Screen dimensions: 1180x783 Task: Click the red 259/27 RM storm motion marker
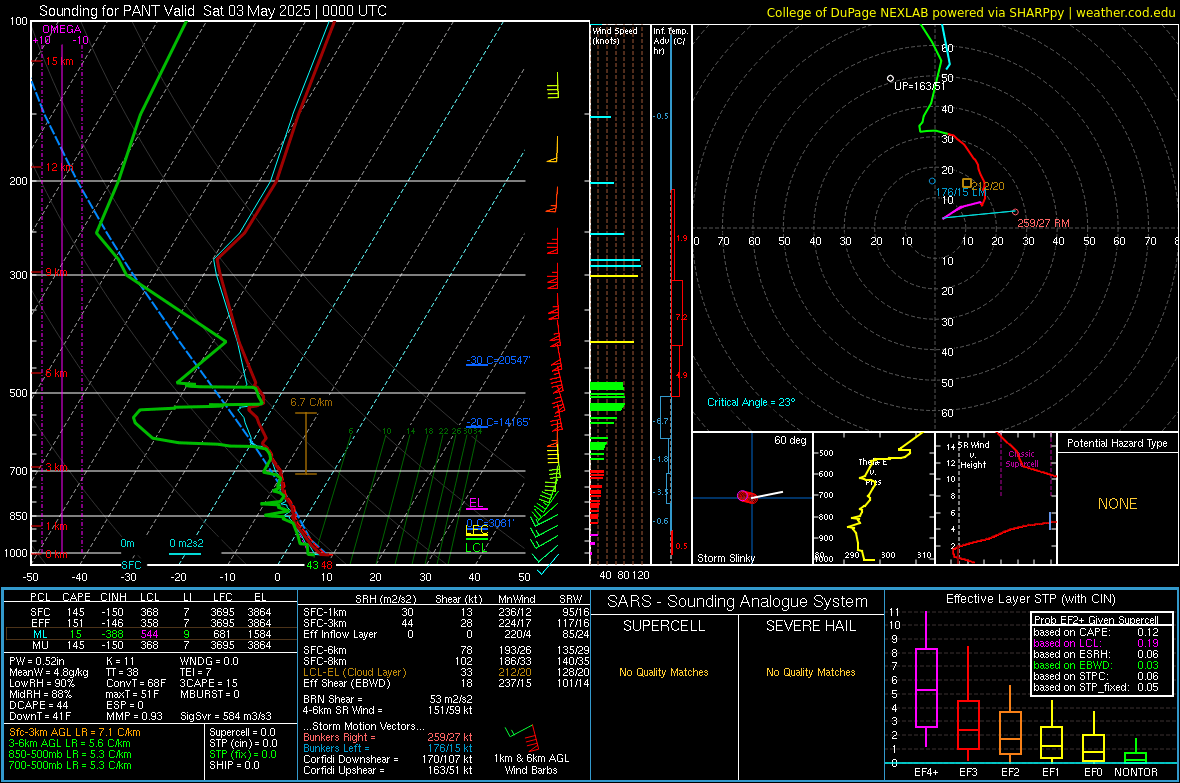tap(1015, 212)
